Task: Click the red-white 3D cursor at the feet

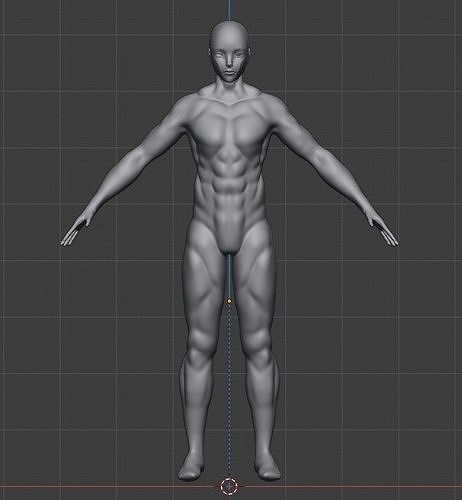Action: pos(229,486)
